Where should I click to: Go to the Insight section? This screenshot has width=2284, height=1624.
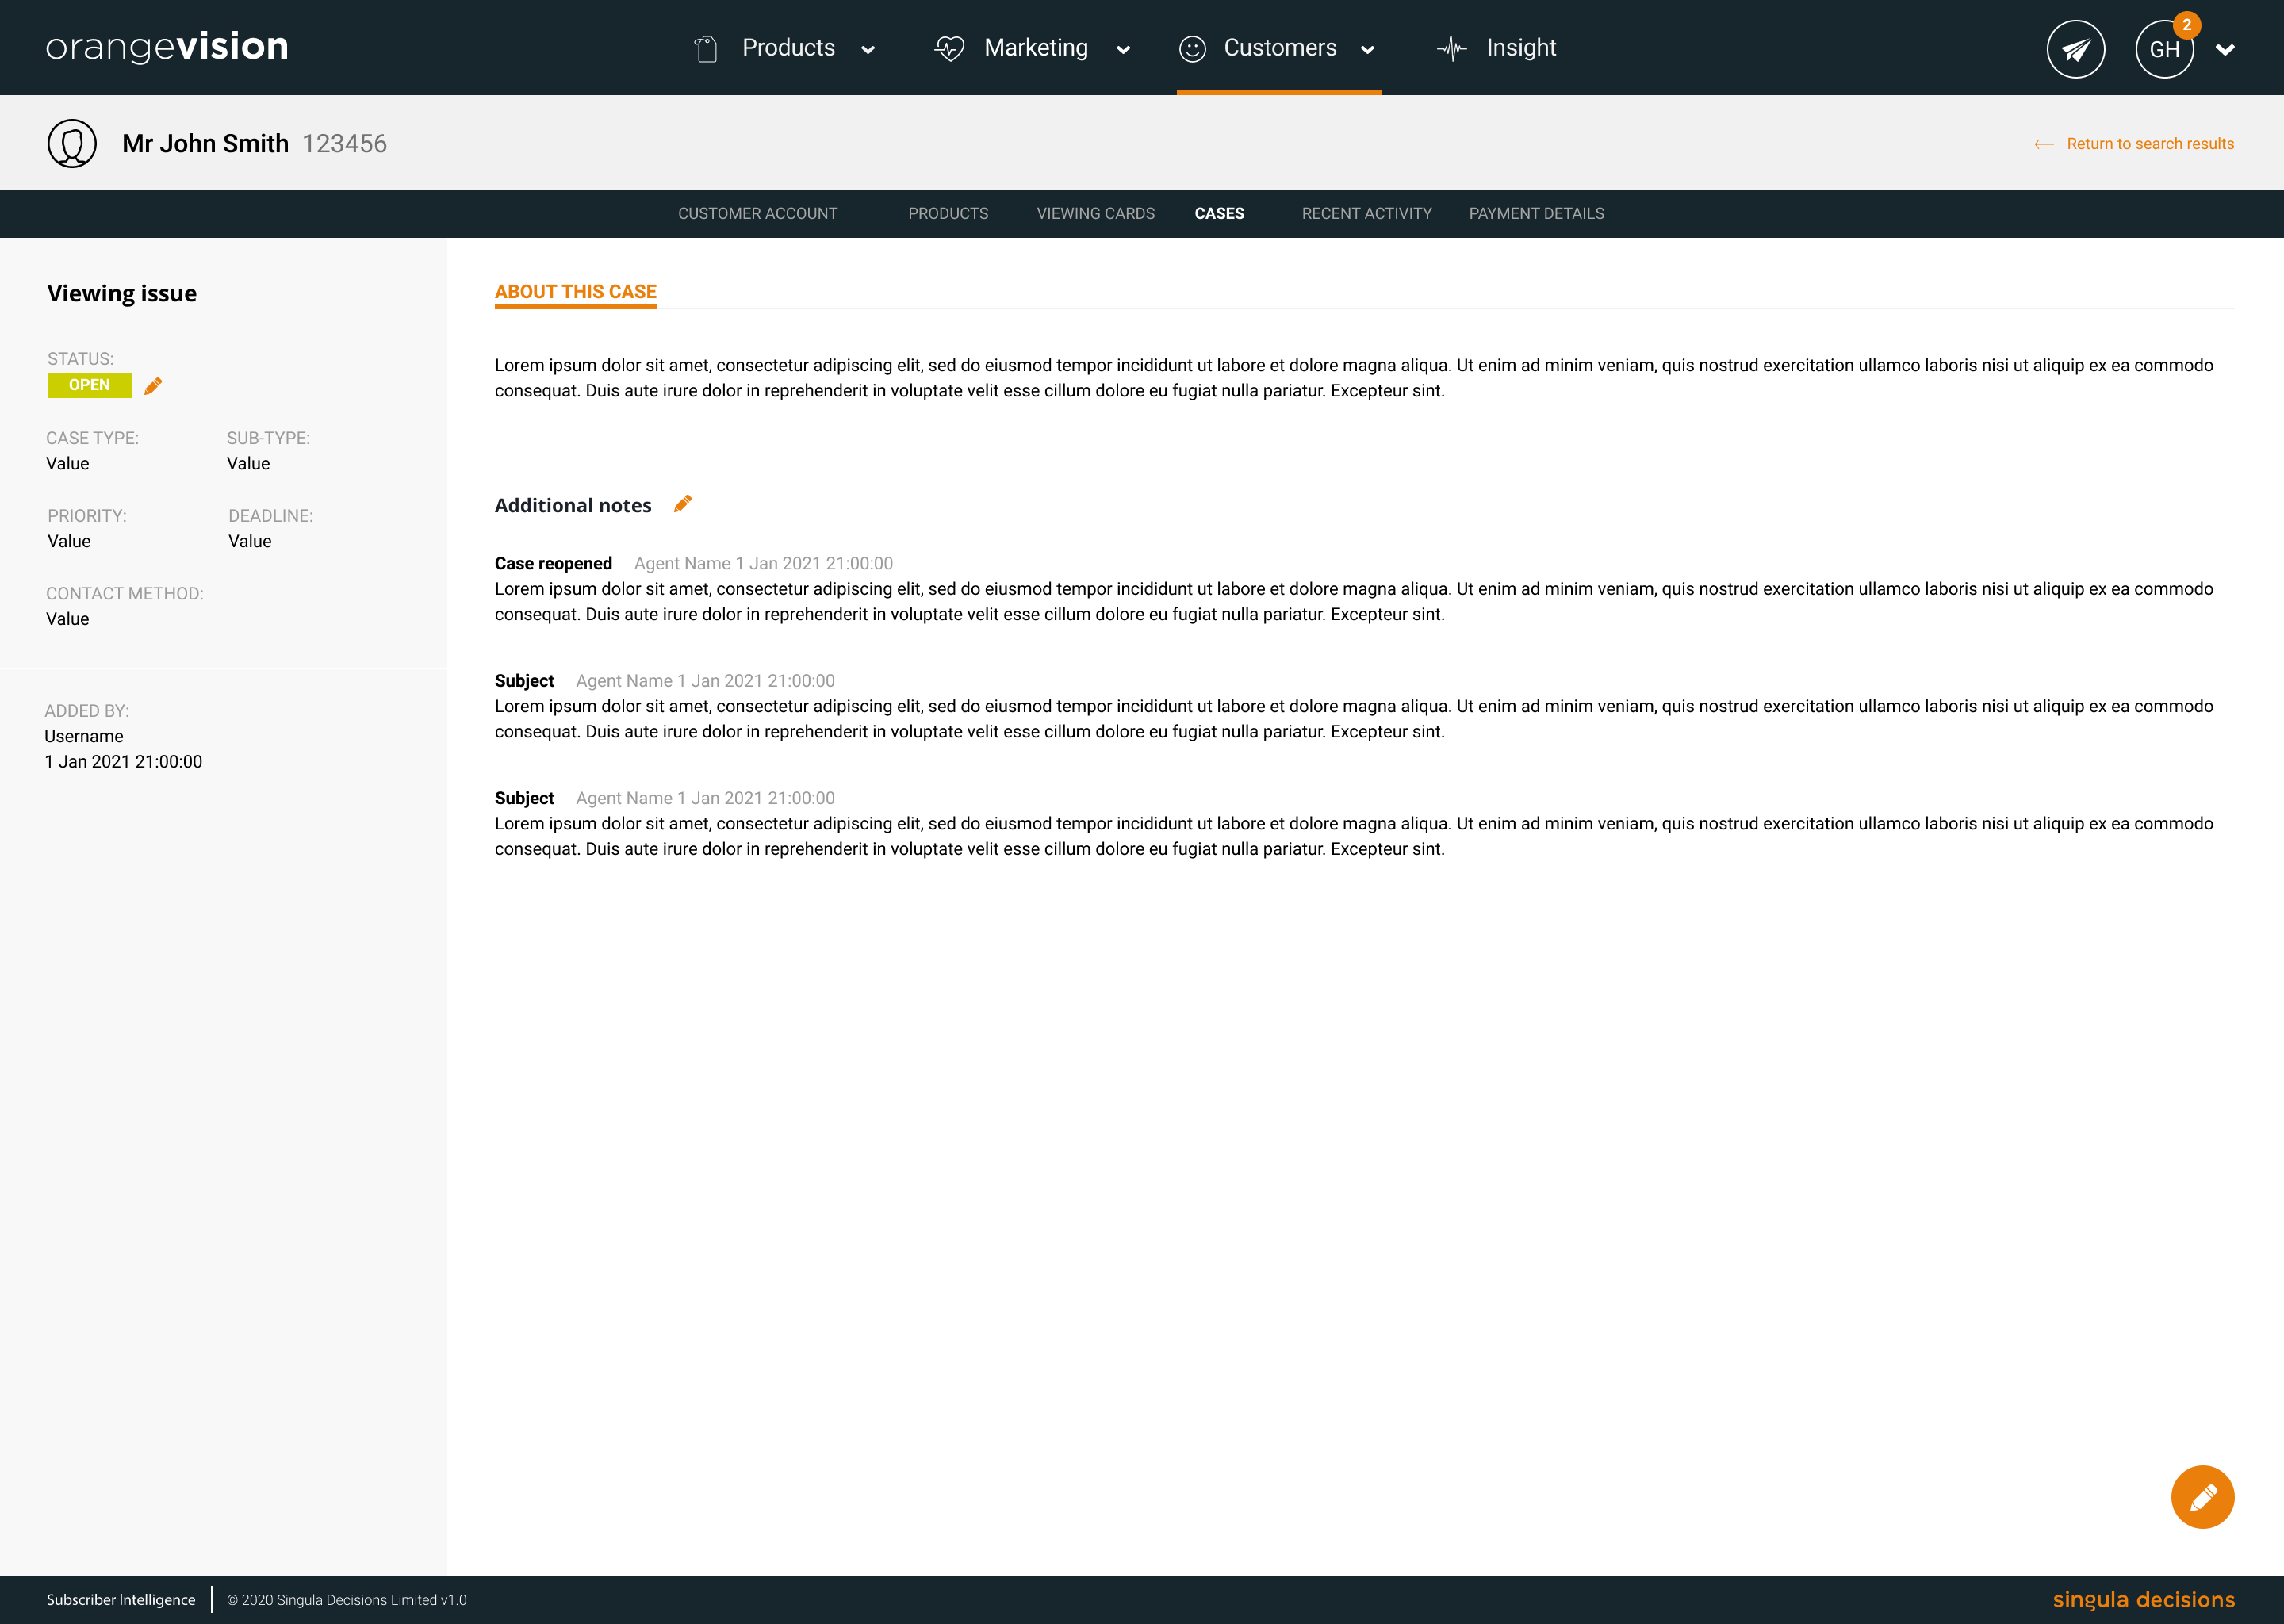click(x=1521, y=48)
